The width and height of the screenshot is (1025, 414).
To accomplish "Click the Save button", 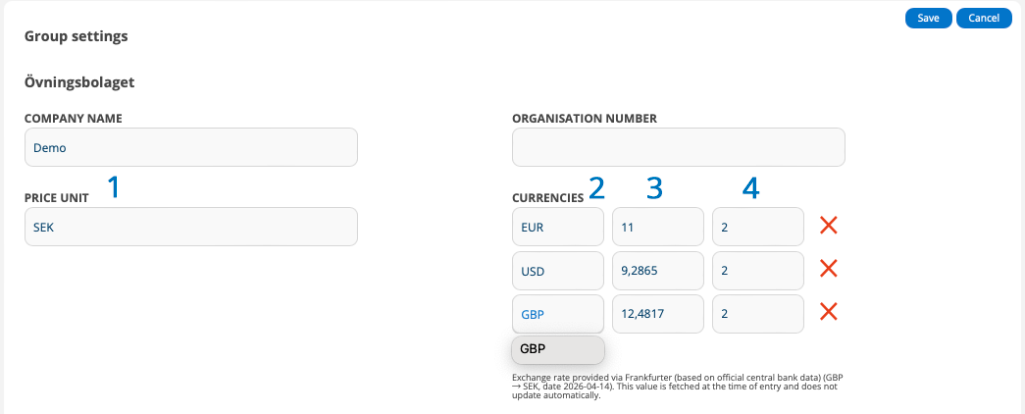I will (928, 18).
